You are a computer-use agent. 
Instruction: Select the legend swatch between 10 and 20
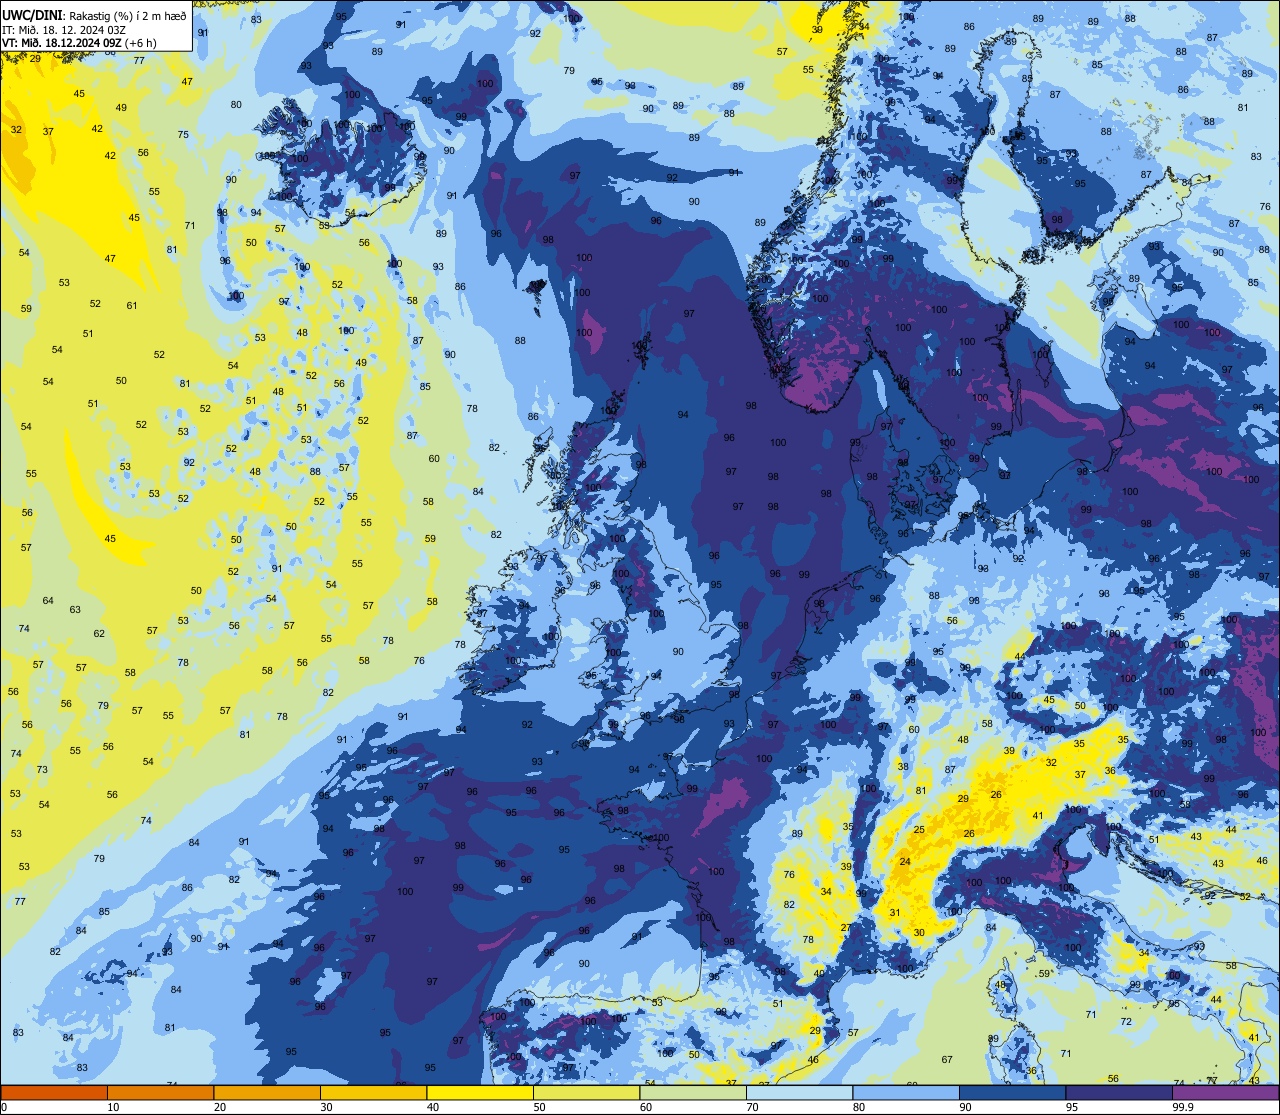coord(160,1092)
